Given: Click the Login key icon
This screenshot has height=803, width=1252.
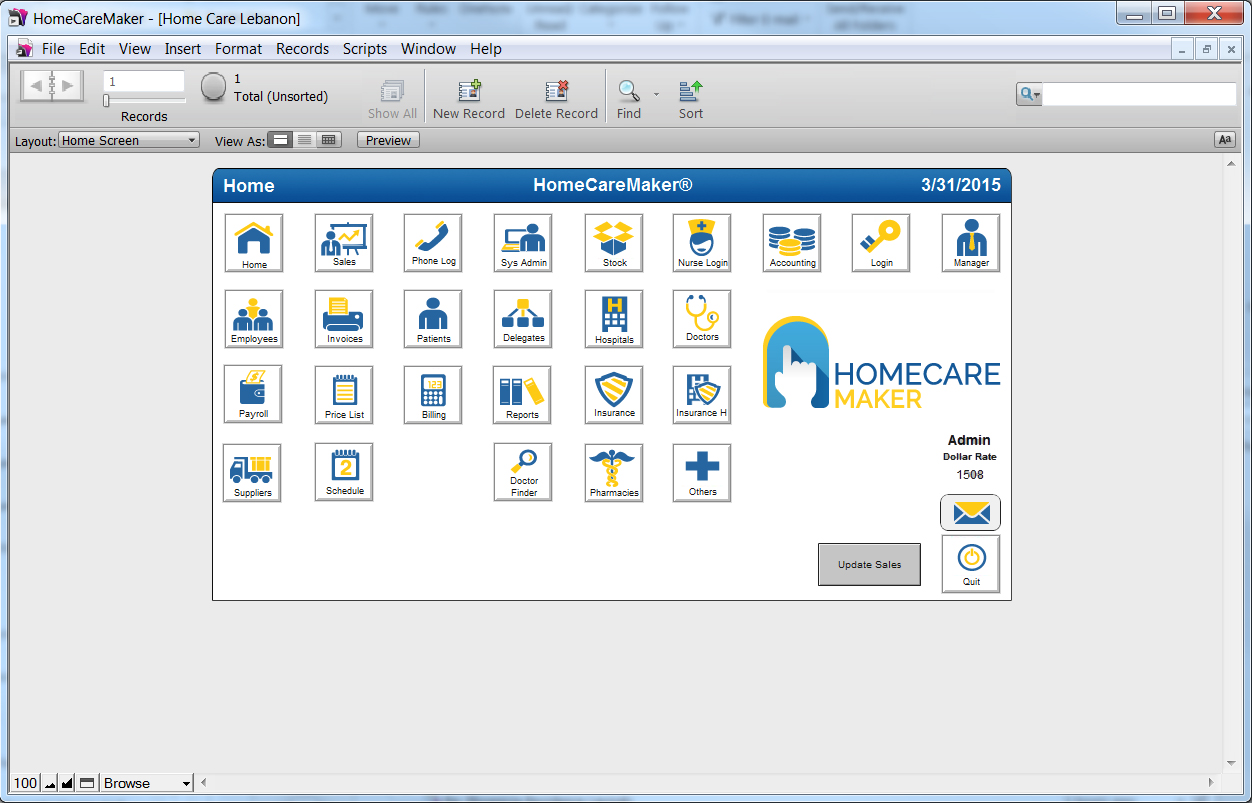Looking at the screenshot, I should 881,243.
